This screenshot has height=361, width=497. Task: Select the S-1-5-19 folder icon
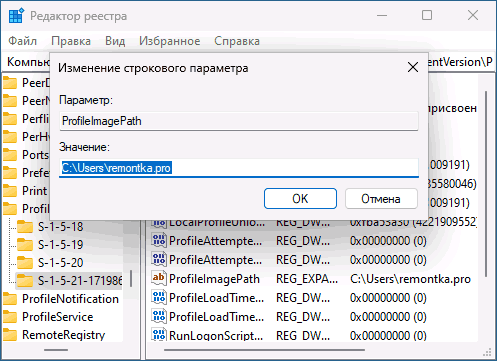[x=25, y=245]
